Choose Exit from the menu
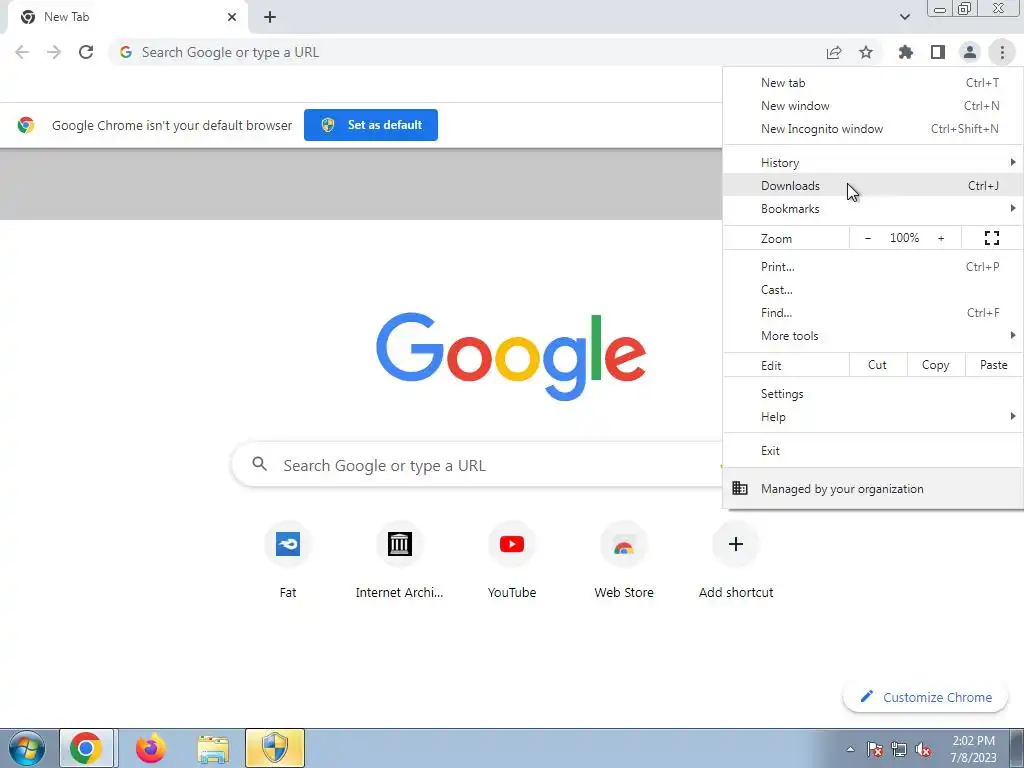The width and height of the screenshot is (1024, 768). click(873, 451)
